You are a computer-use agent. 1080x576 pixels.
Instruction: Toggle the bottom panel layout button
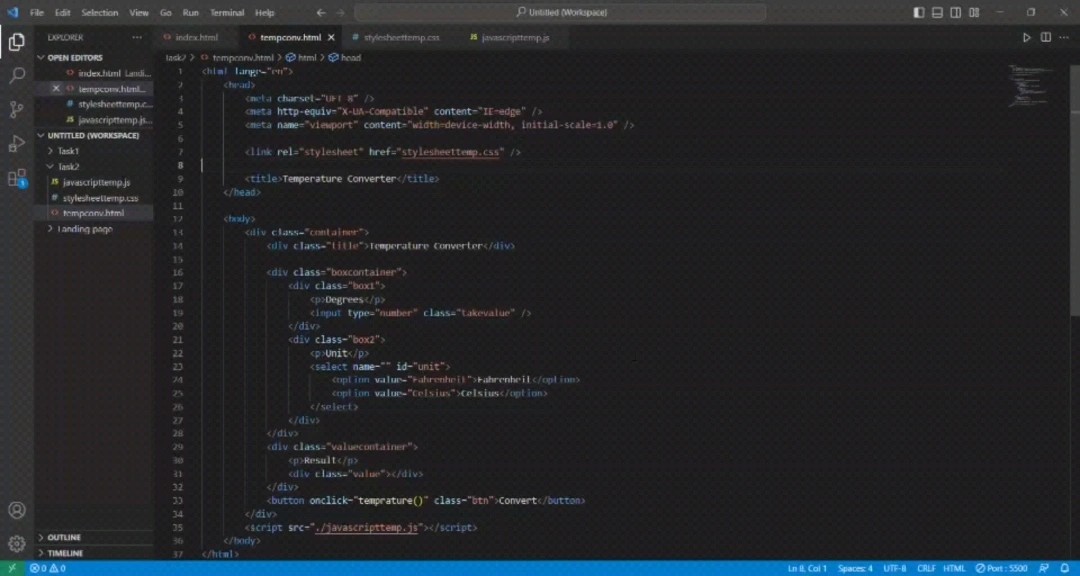[937, 13]
